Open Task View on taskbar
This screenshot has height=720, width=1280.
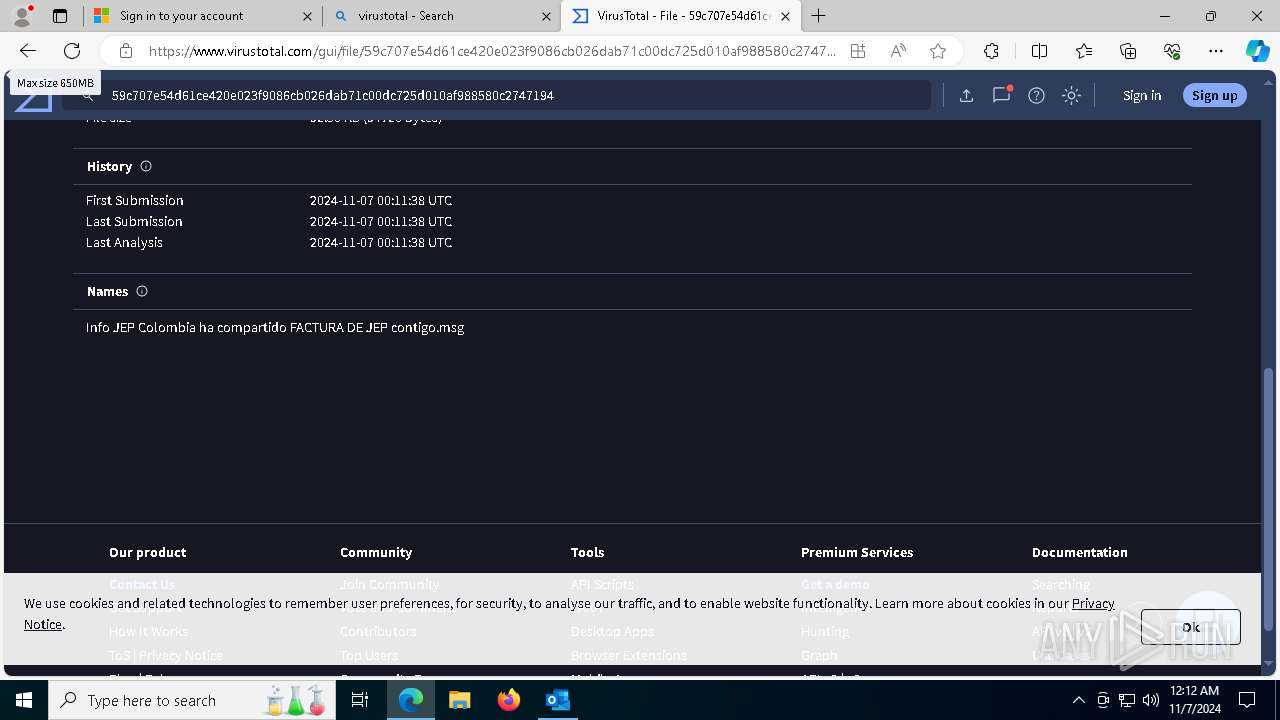(x=361, y=700)
